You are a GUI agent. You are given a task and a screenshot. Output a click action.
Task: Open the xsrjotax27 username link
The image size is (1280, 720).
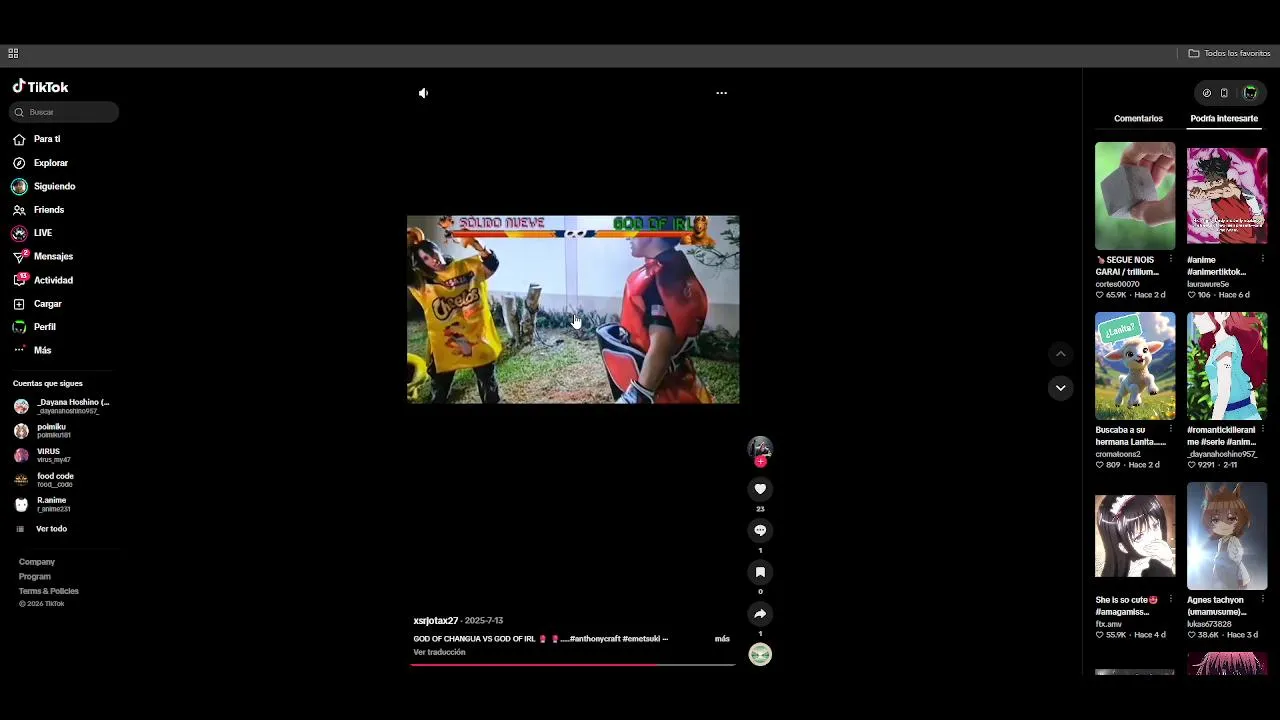pos(436,621)
